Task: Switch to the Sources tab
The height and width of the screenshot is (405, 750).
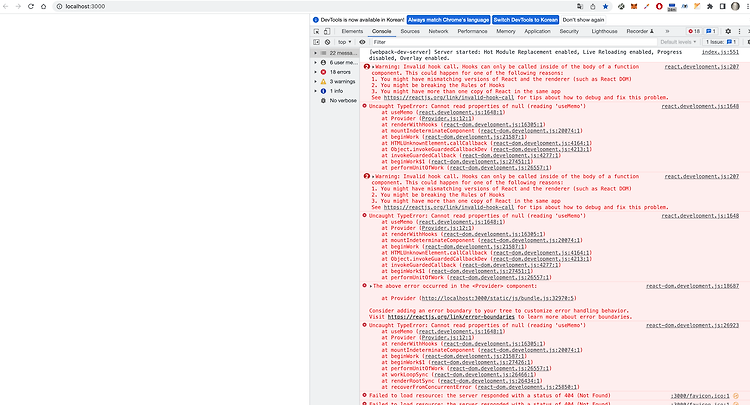Action: pyautogui.click(x=410, y=31)
